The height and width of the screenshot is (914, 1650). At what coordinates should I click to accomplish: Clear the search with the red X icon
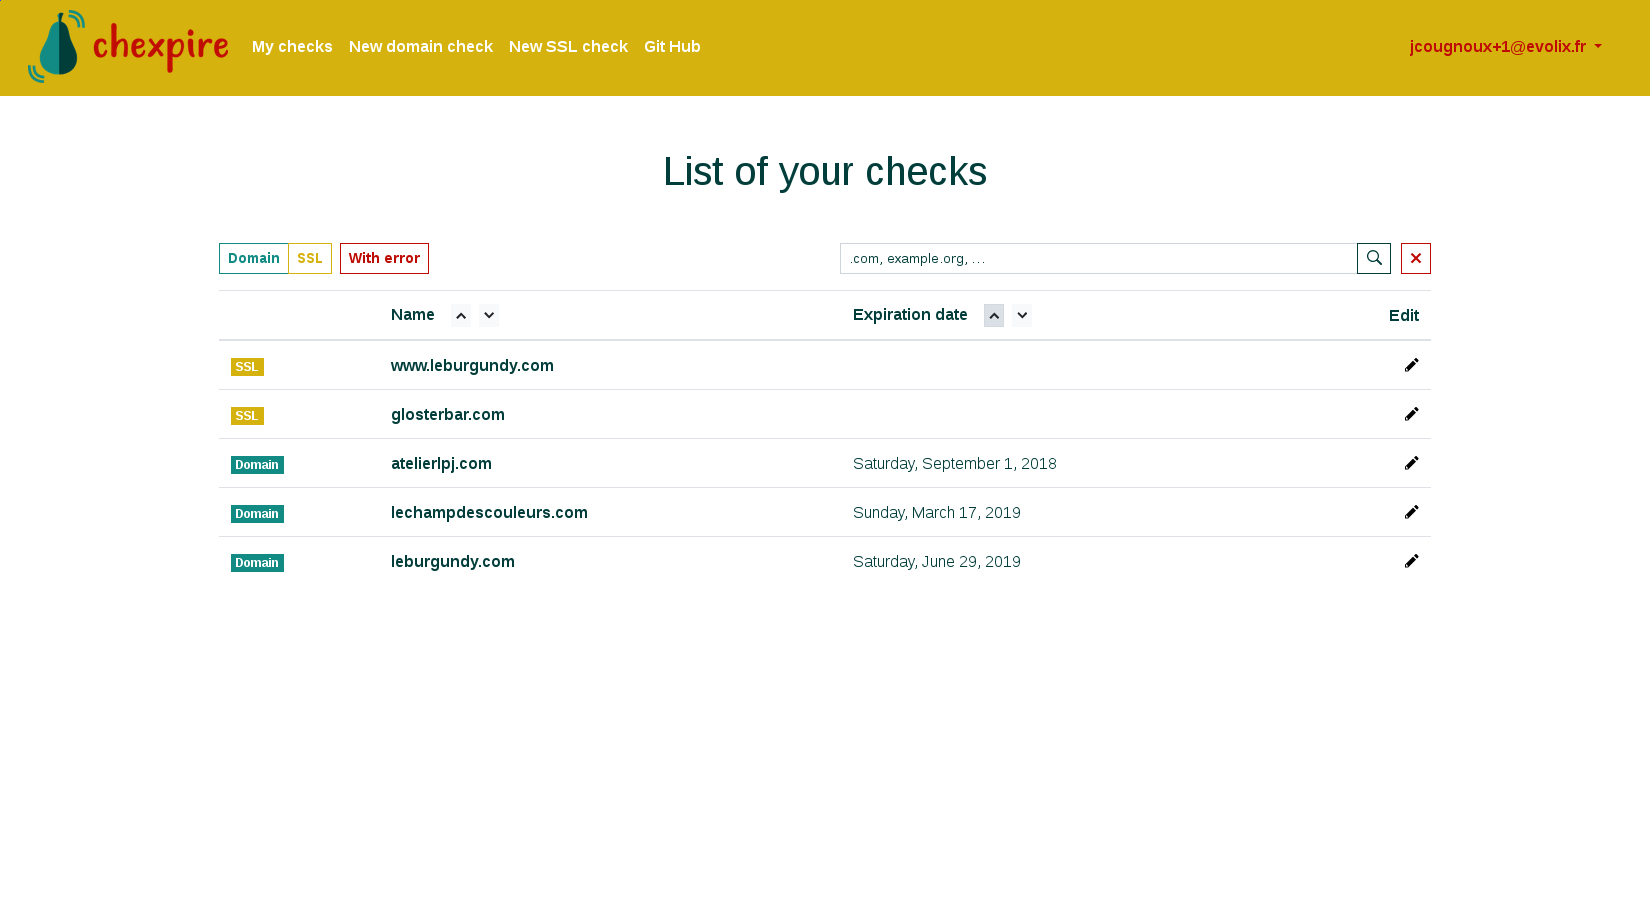pyautogui.click(x=1415, y=258)
